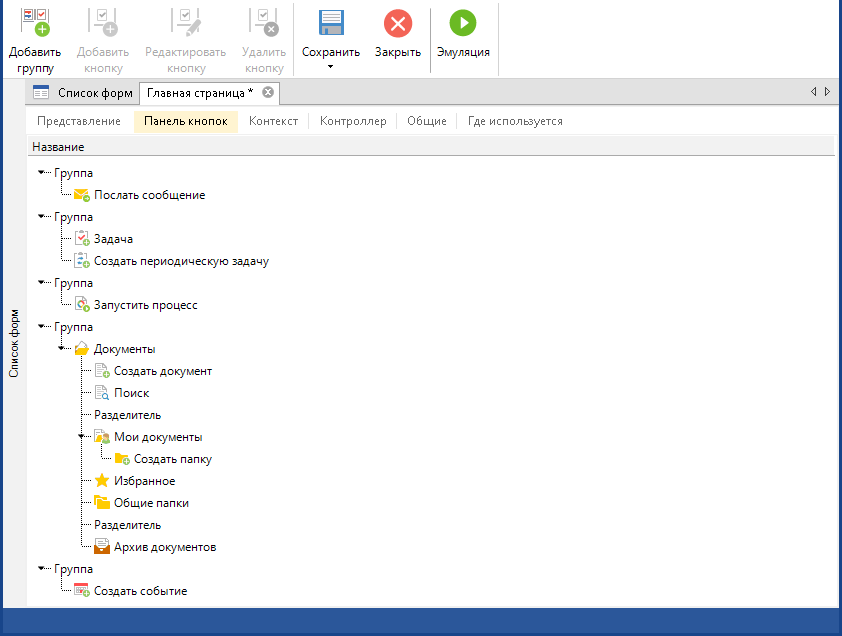Open the Сохранить dropdown arrow
The image size is (842, 636).
330,67
